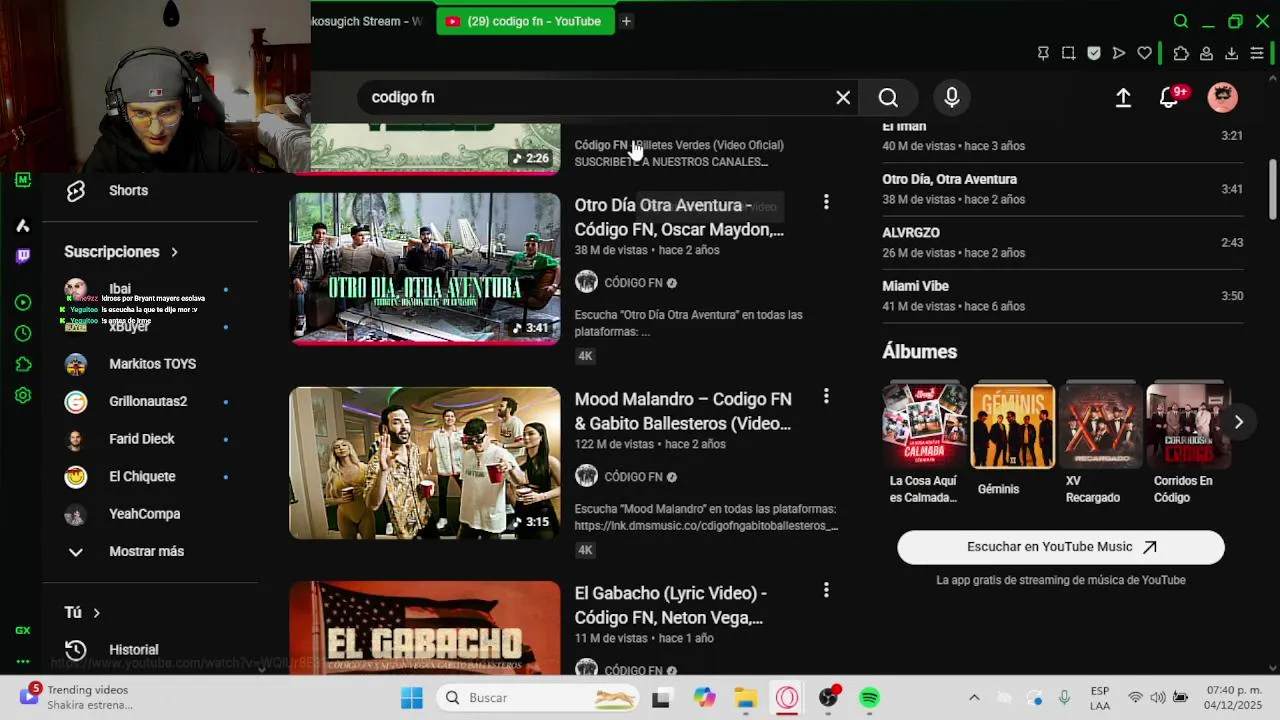Open YouTube notifications bell
The height and width of the screenshot is (720, 1280).
tap(1168, 97)
